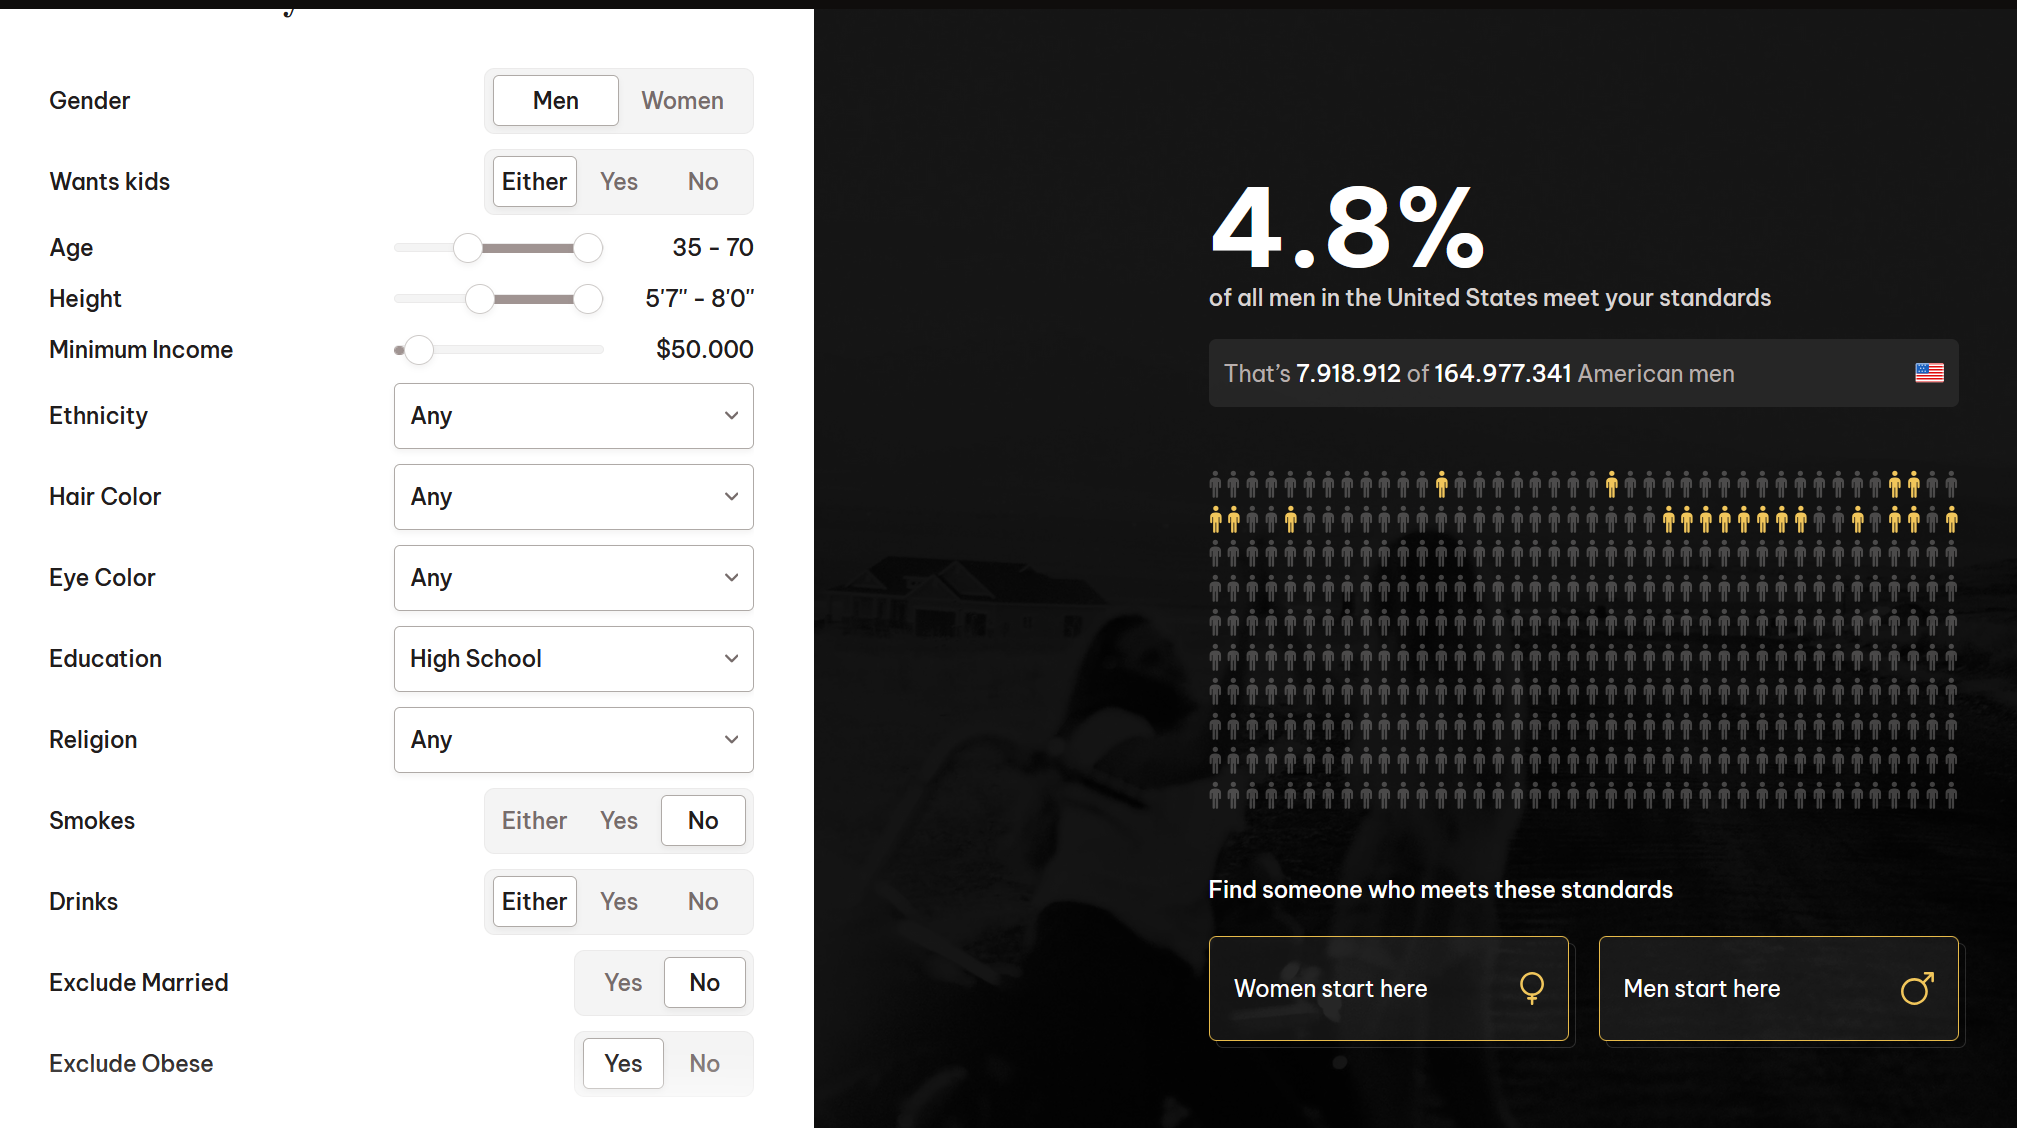Click the $50.000 income value
Viewport: 2017px width, 1128px height.
coord(704,350)
